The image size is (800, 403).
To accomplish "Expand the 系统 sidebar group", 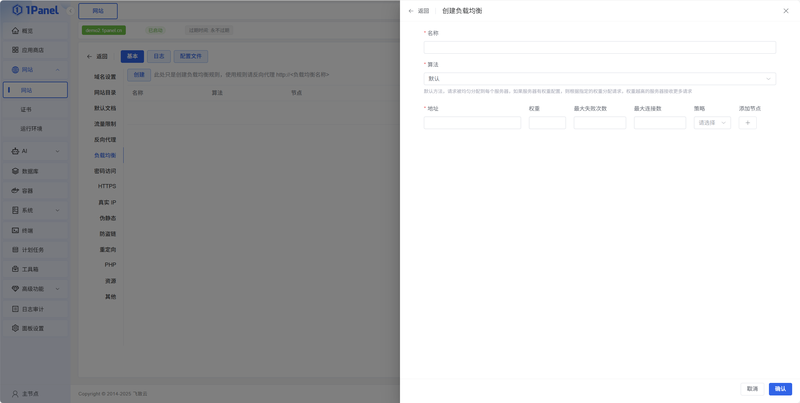I will (x=57, y=210).
